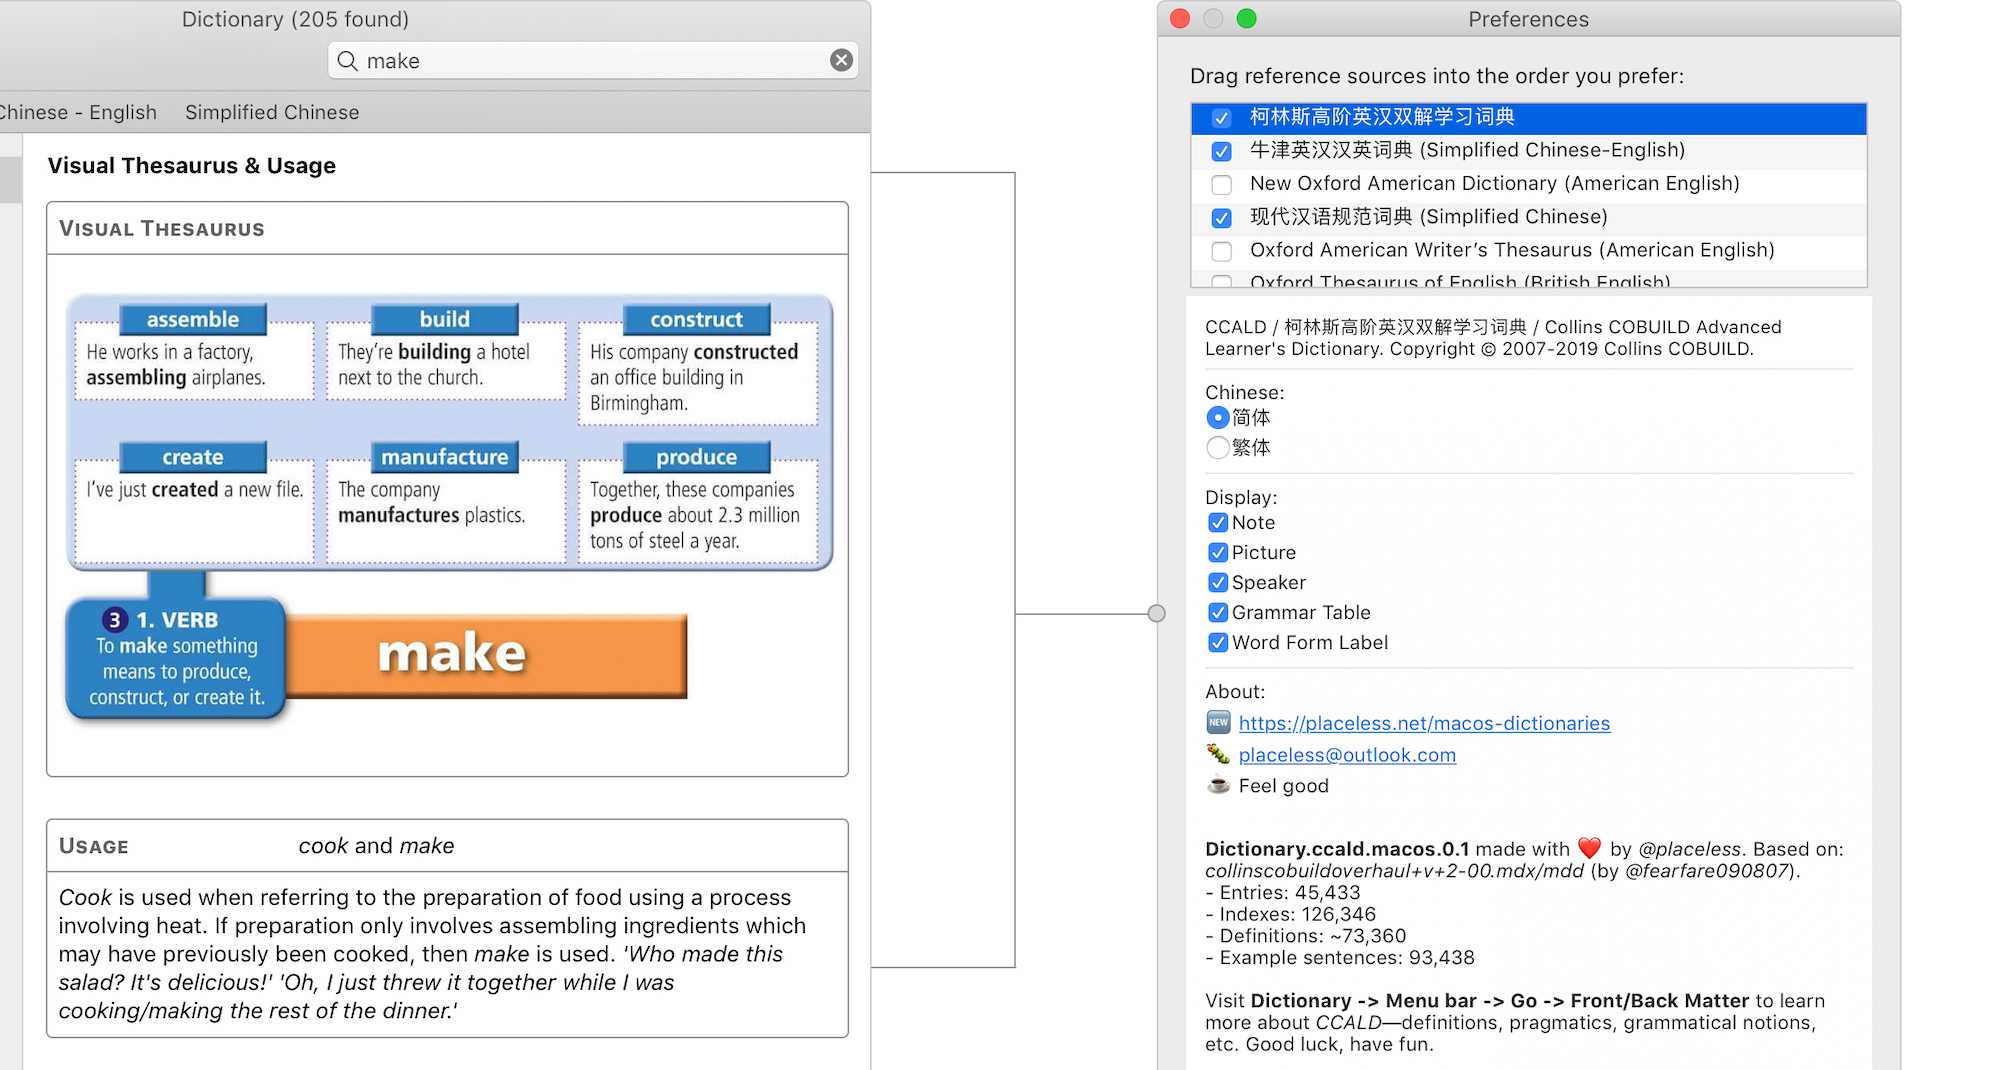The width and height of the screenshot is (2000, 1070).
Task: Toggle the Grammar Table display option
Action: [x=1218, y=612]
